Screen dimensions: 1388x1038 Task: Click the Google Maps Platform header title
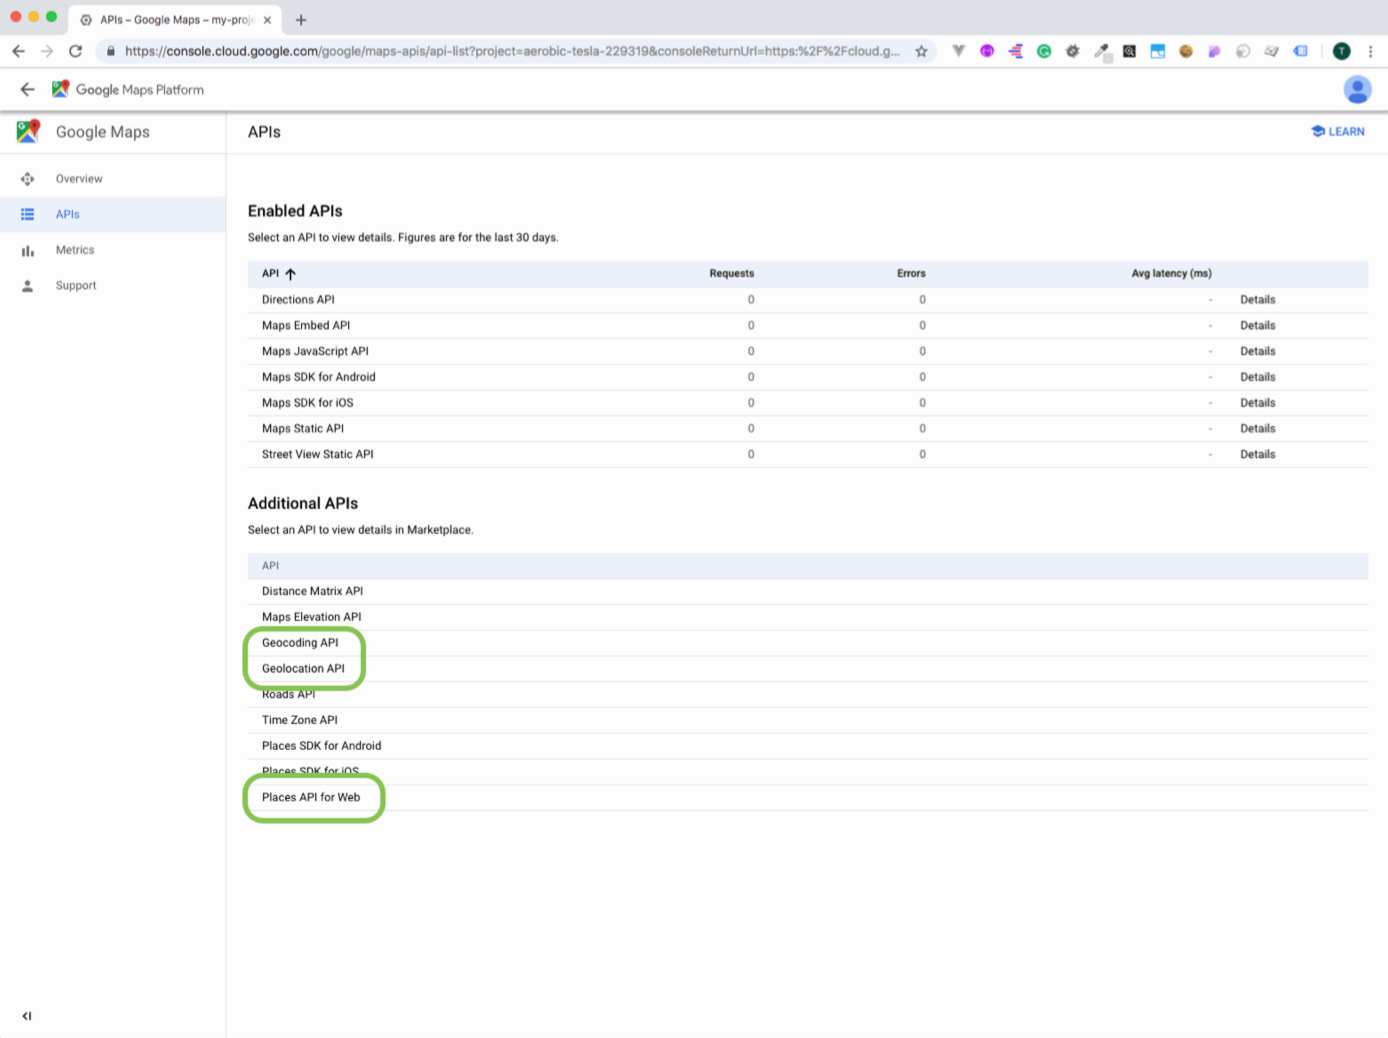point(140,89)
